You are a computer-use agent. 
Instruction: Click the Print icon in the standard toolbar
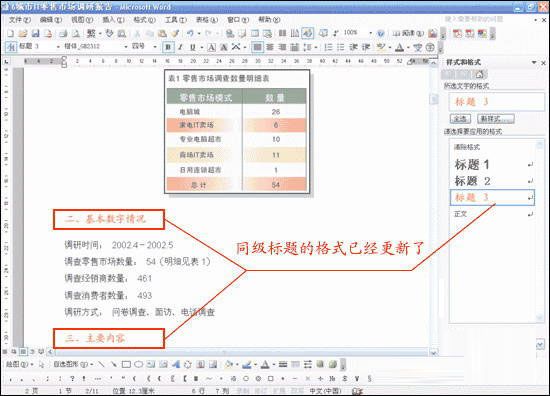tap(63, 34)
